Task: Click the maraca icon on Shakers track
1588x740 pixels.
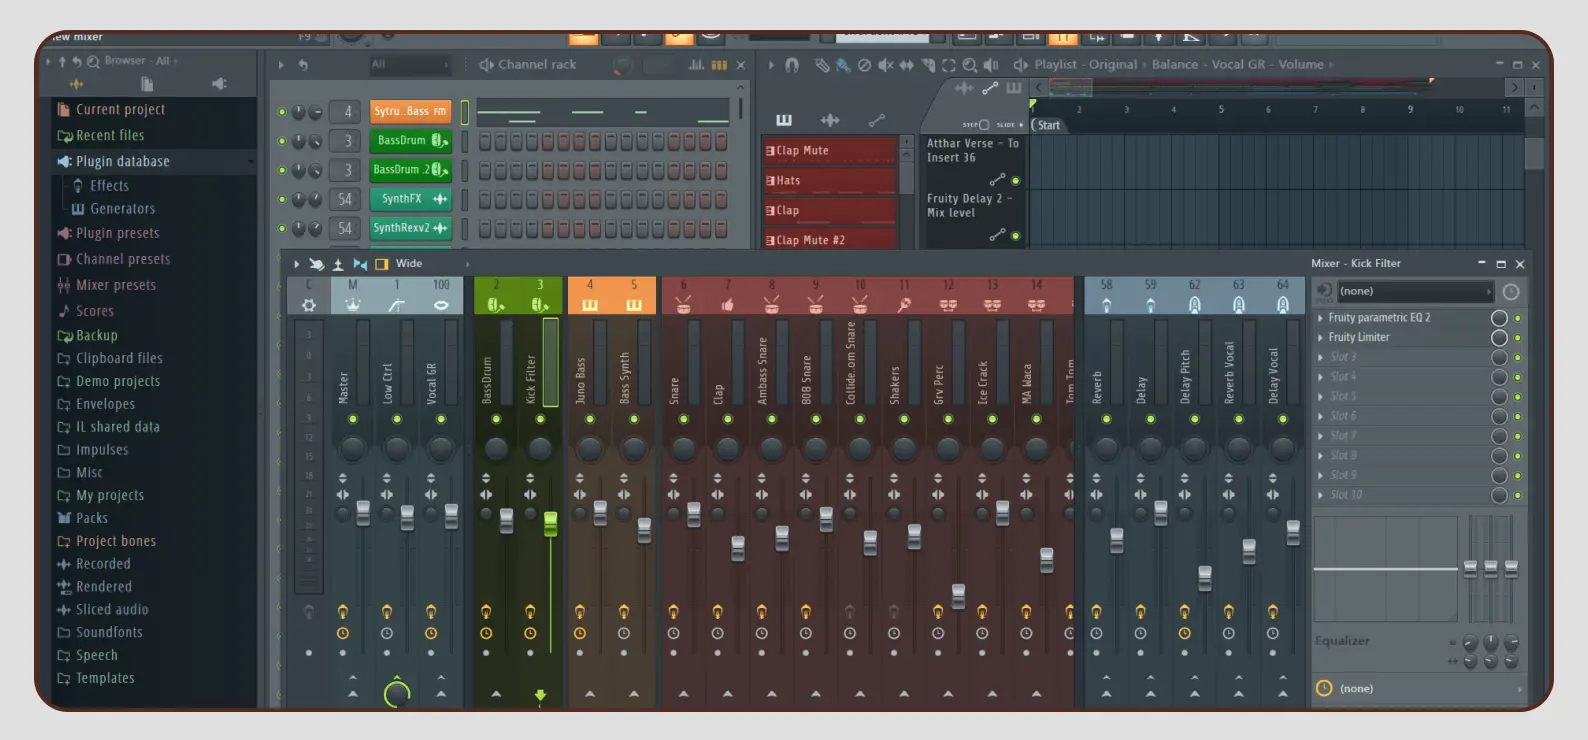Action: point(904,305)
